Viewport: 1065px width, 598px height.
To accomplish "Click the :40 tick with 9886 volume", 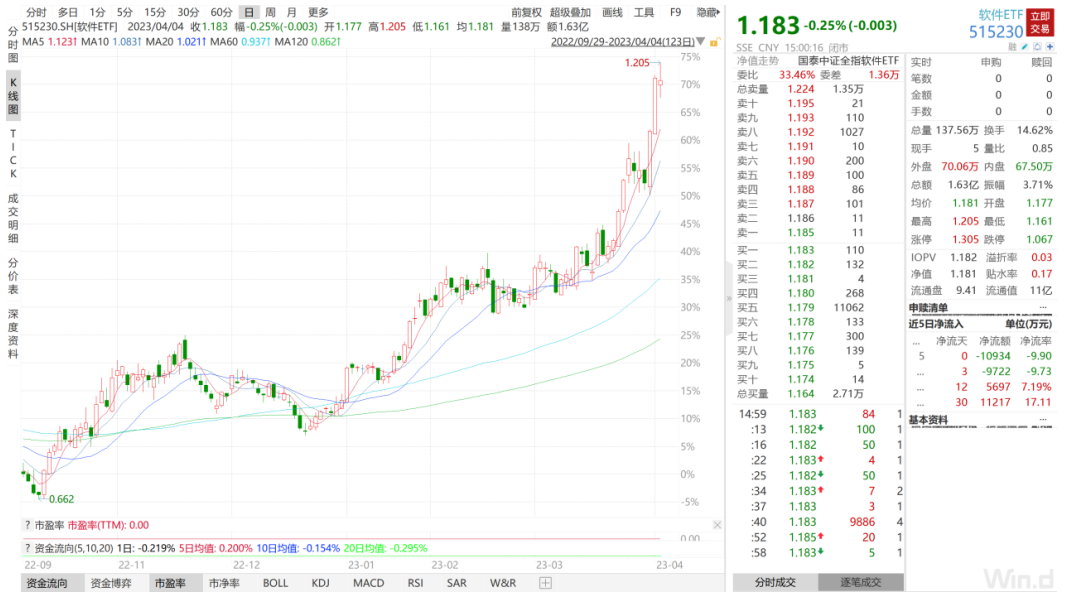I will click(x=819, y=522).
